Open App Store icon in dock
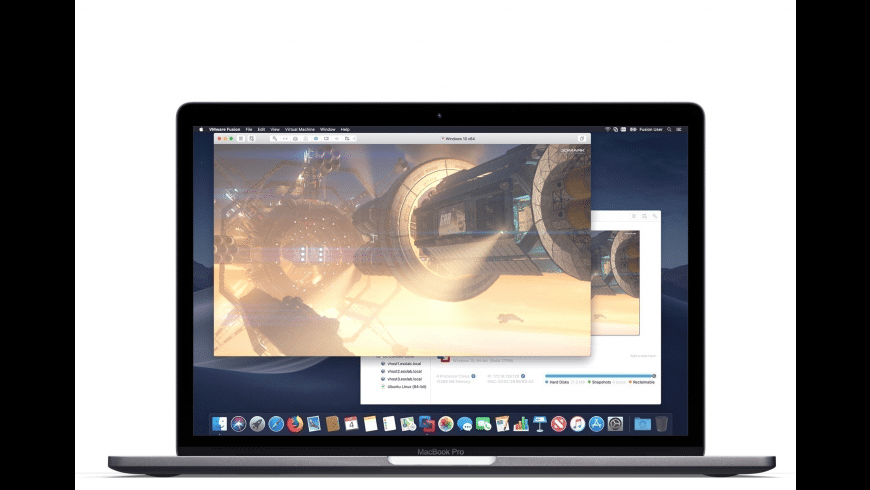The width and height of the screenshot is (870, 490). (x=596, y=424)
